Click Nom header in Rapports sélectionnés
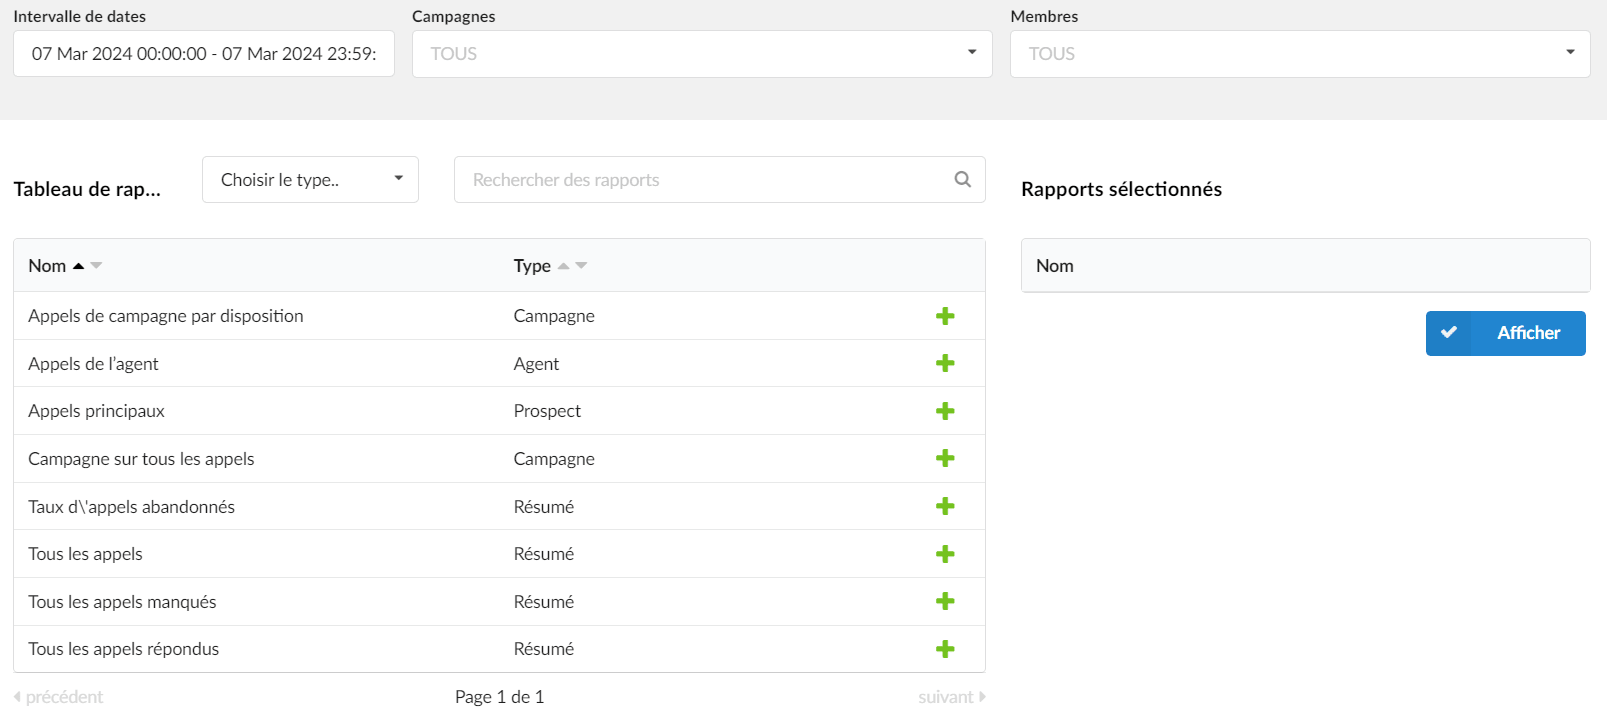The height and width of the screenshot is (718, 1607). (1055, 266)
